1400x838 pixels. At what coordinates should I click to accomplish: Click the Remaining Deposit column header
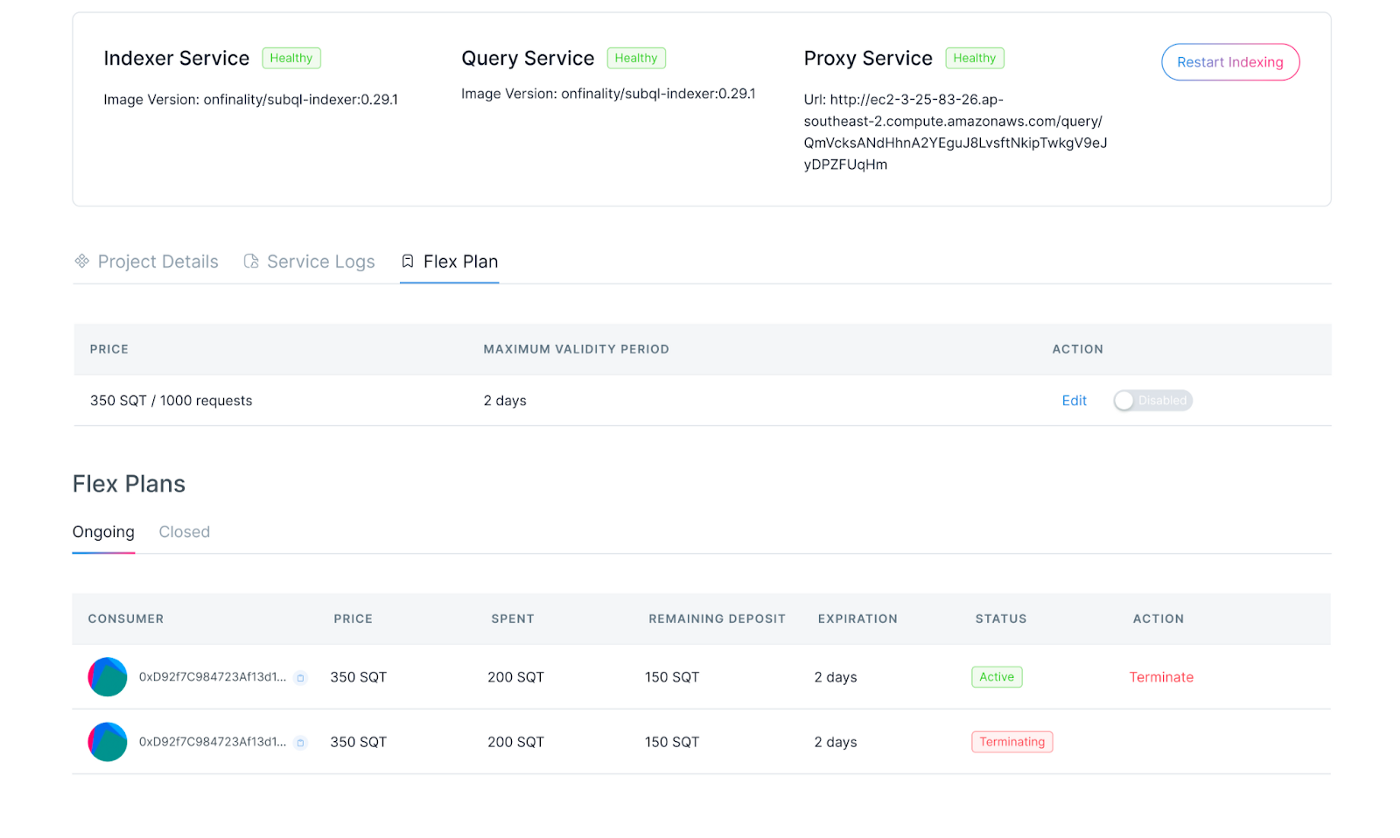click(717, 619)
